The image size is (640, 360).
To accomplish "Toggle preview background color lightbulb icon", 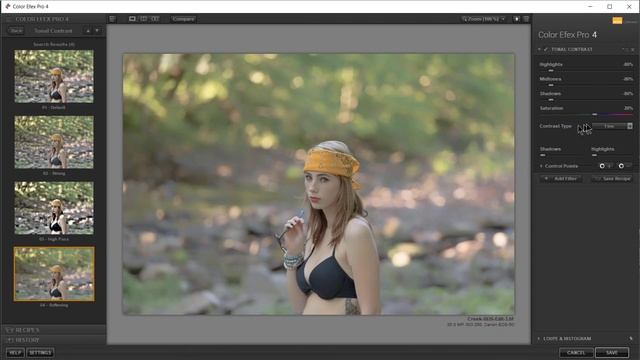I will click(x=517, y=19).
